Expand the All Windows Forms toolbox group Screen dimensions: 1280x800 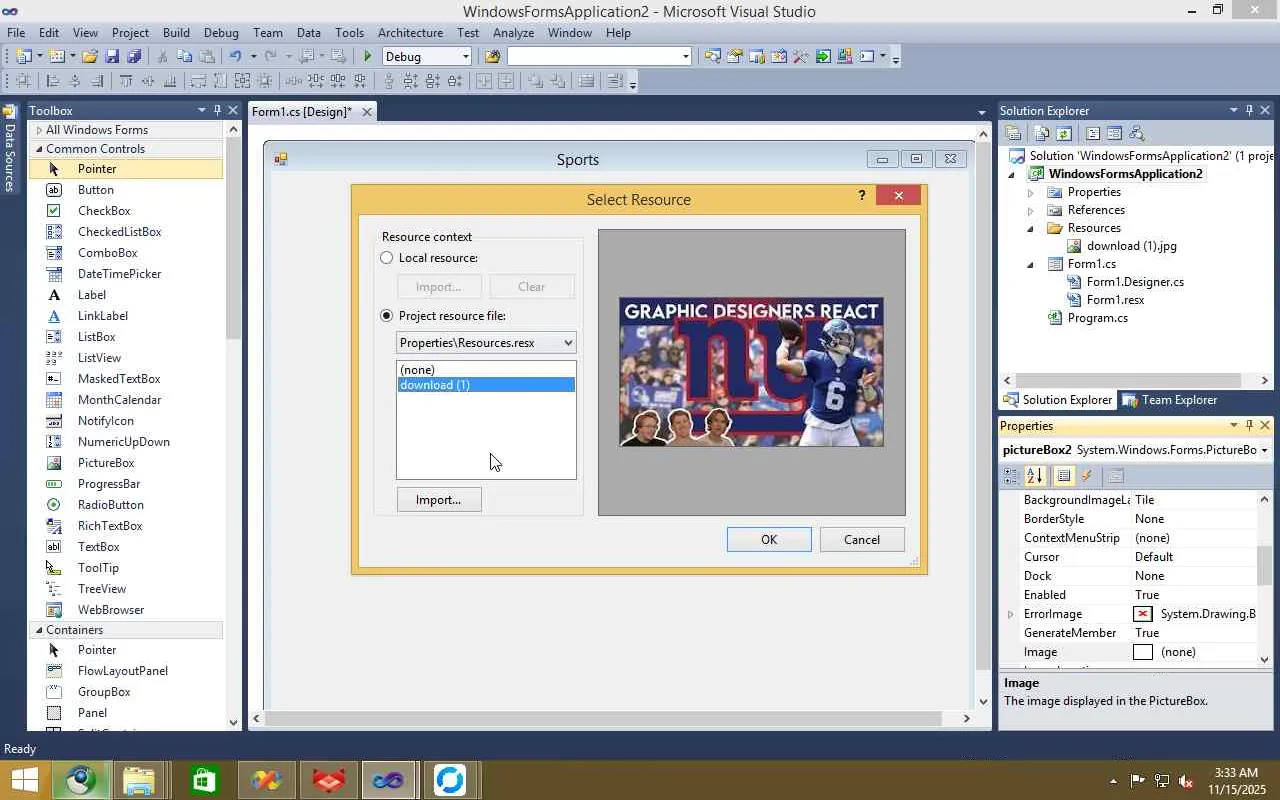(x=39, y=130)
